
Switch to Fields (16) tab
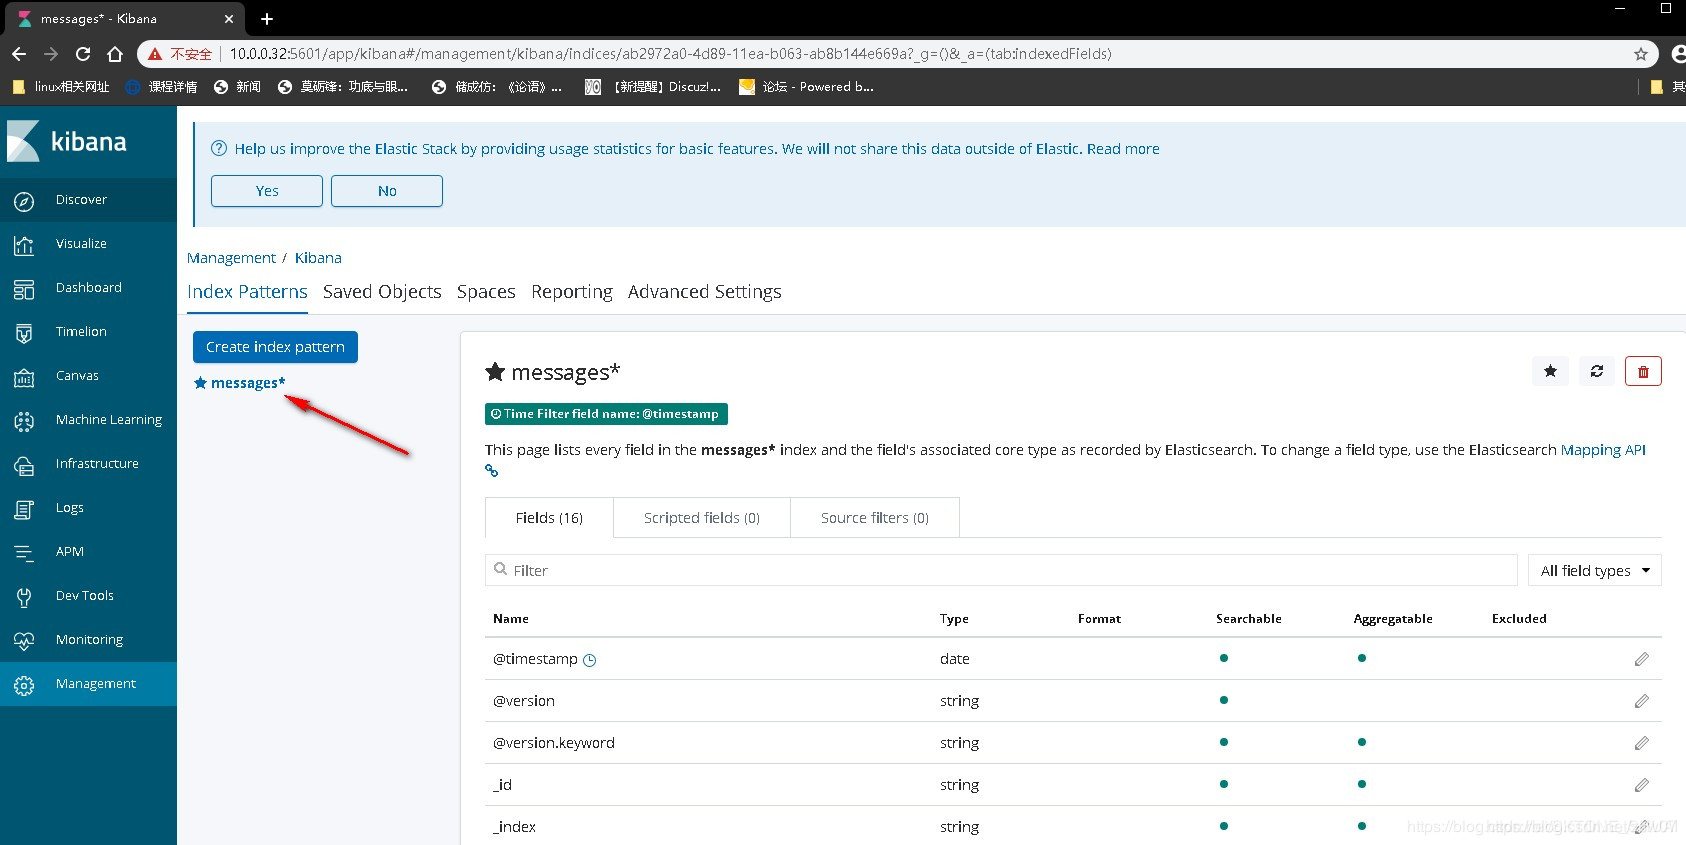coord(549,518)
